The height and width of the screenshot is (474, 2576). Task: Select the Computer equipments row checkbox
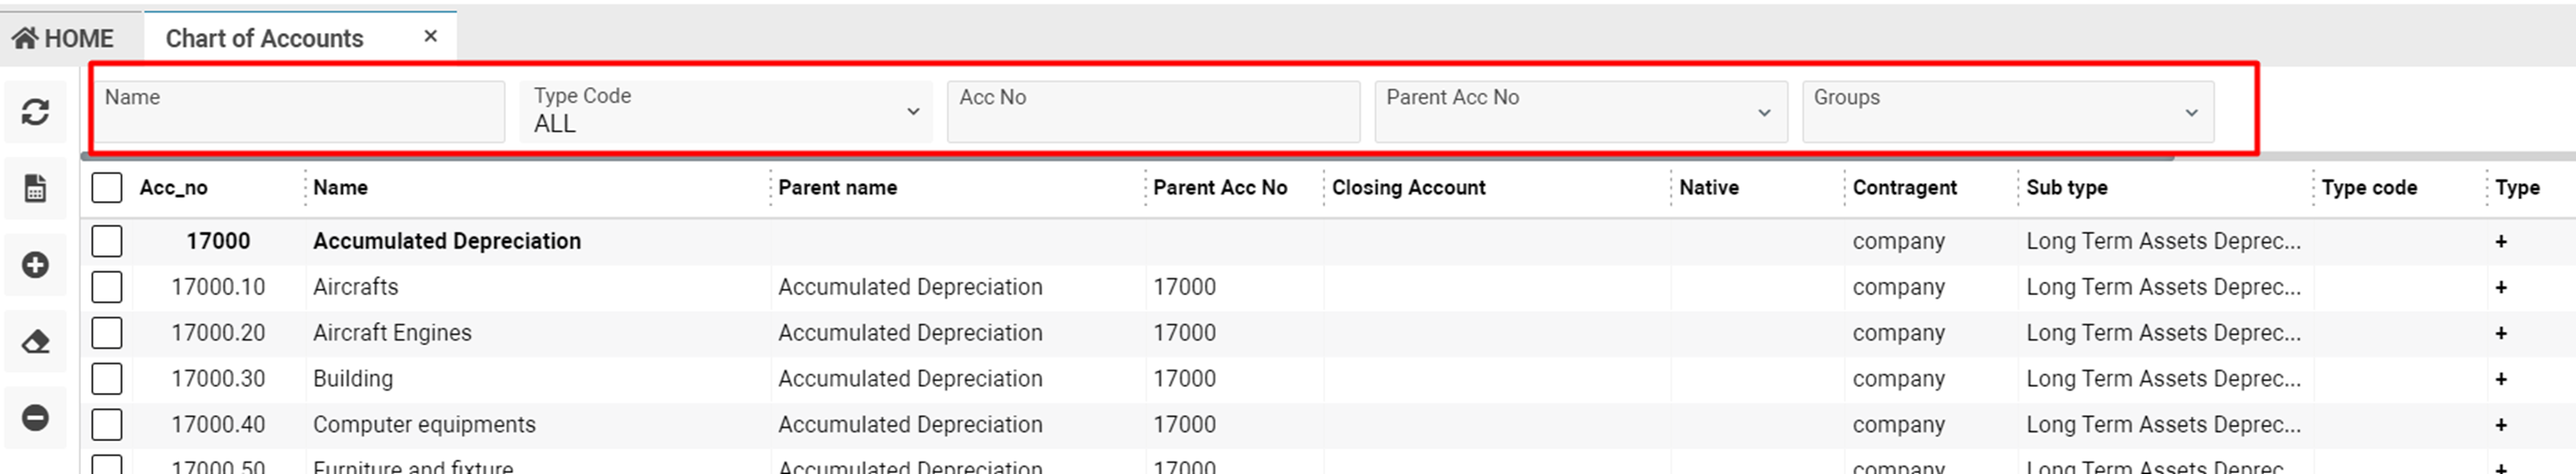[x=107, y=425]
